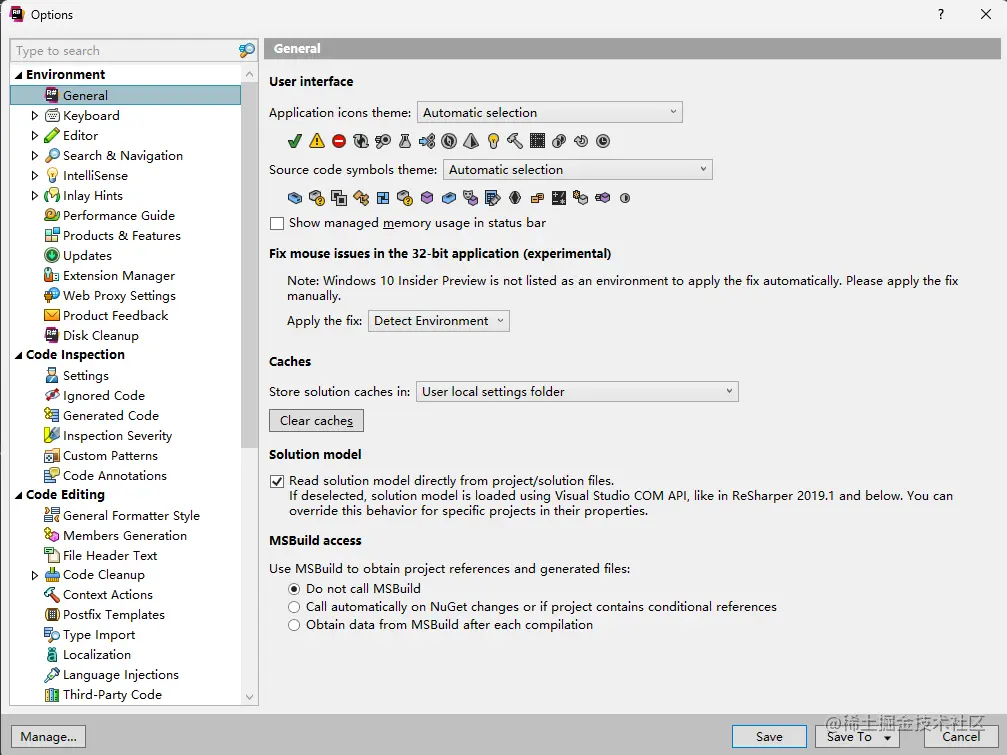1007x755 pixels.
Task: Click the Language Injections syringe icon
Action: [x=52, y=675]
